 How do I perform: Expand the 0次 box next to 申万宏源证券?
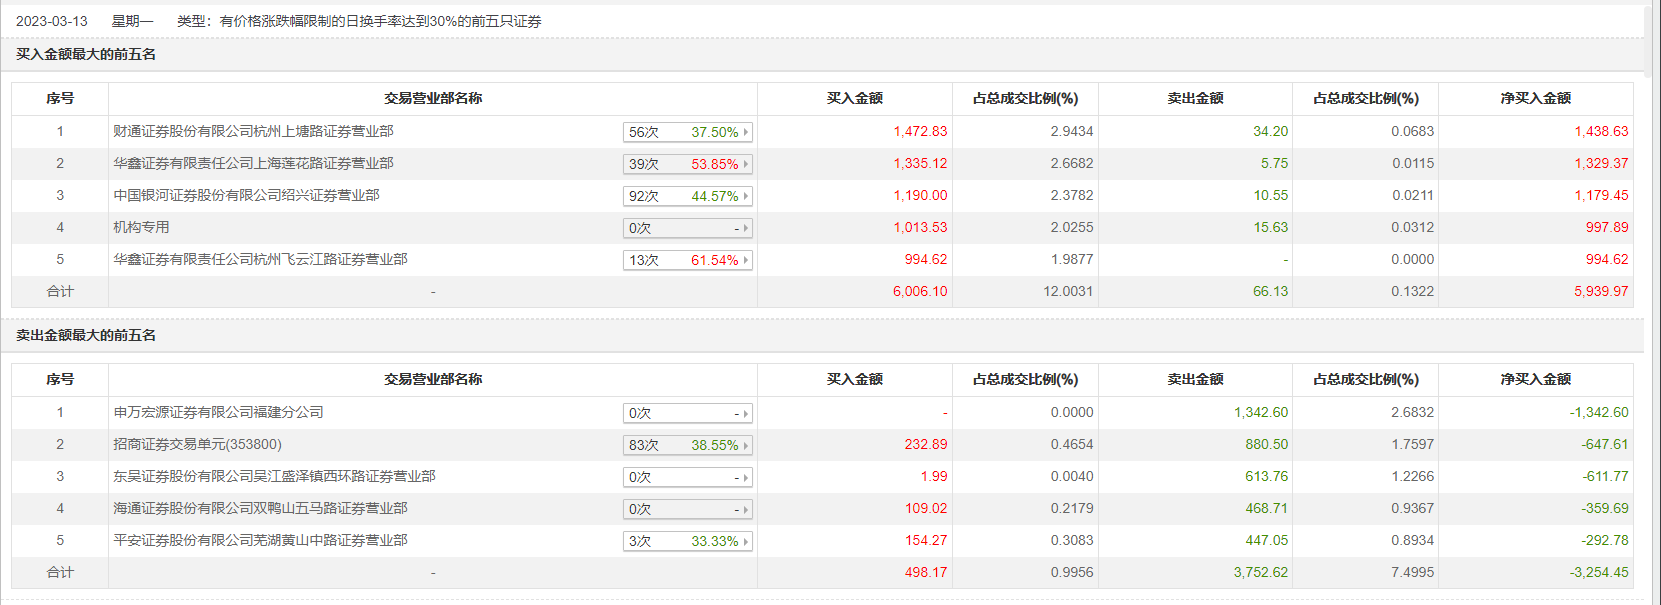pos(687,413)
